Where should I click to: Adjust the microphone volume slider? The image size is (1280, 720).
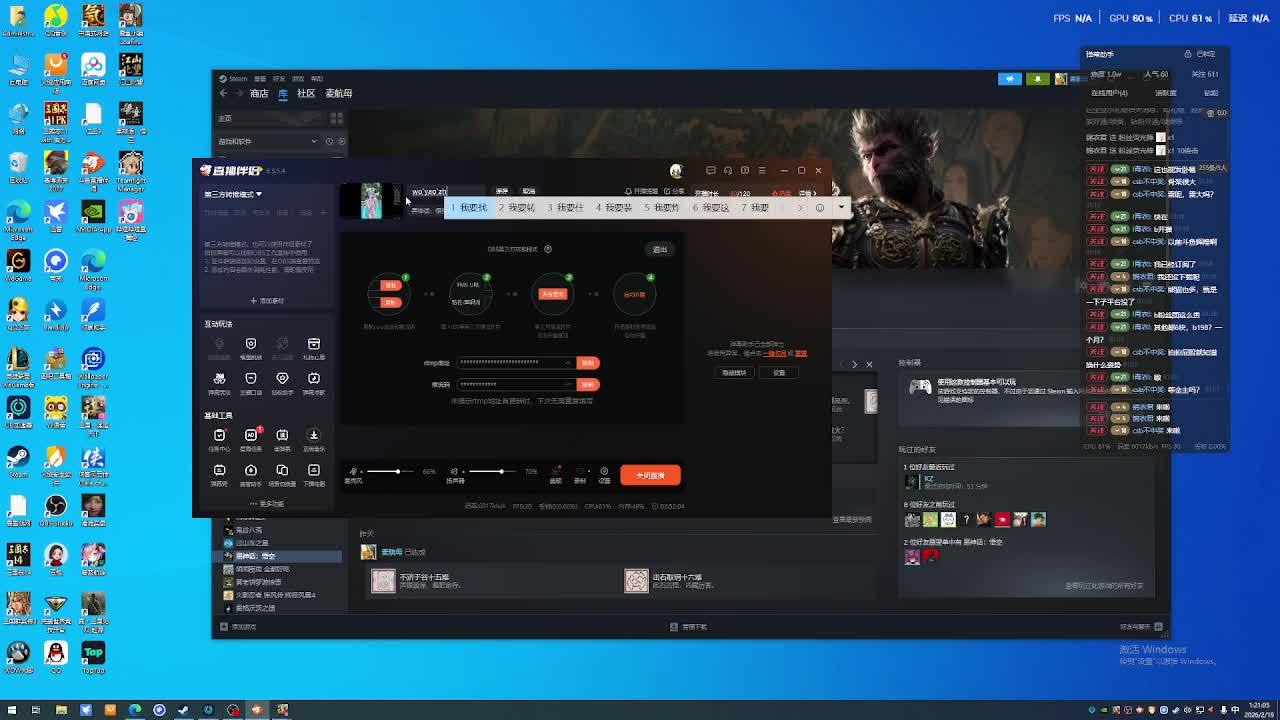pos(397,471)
